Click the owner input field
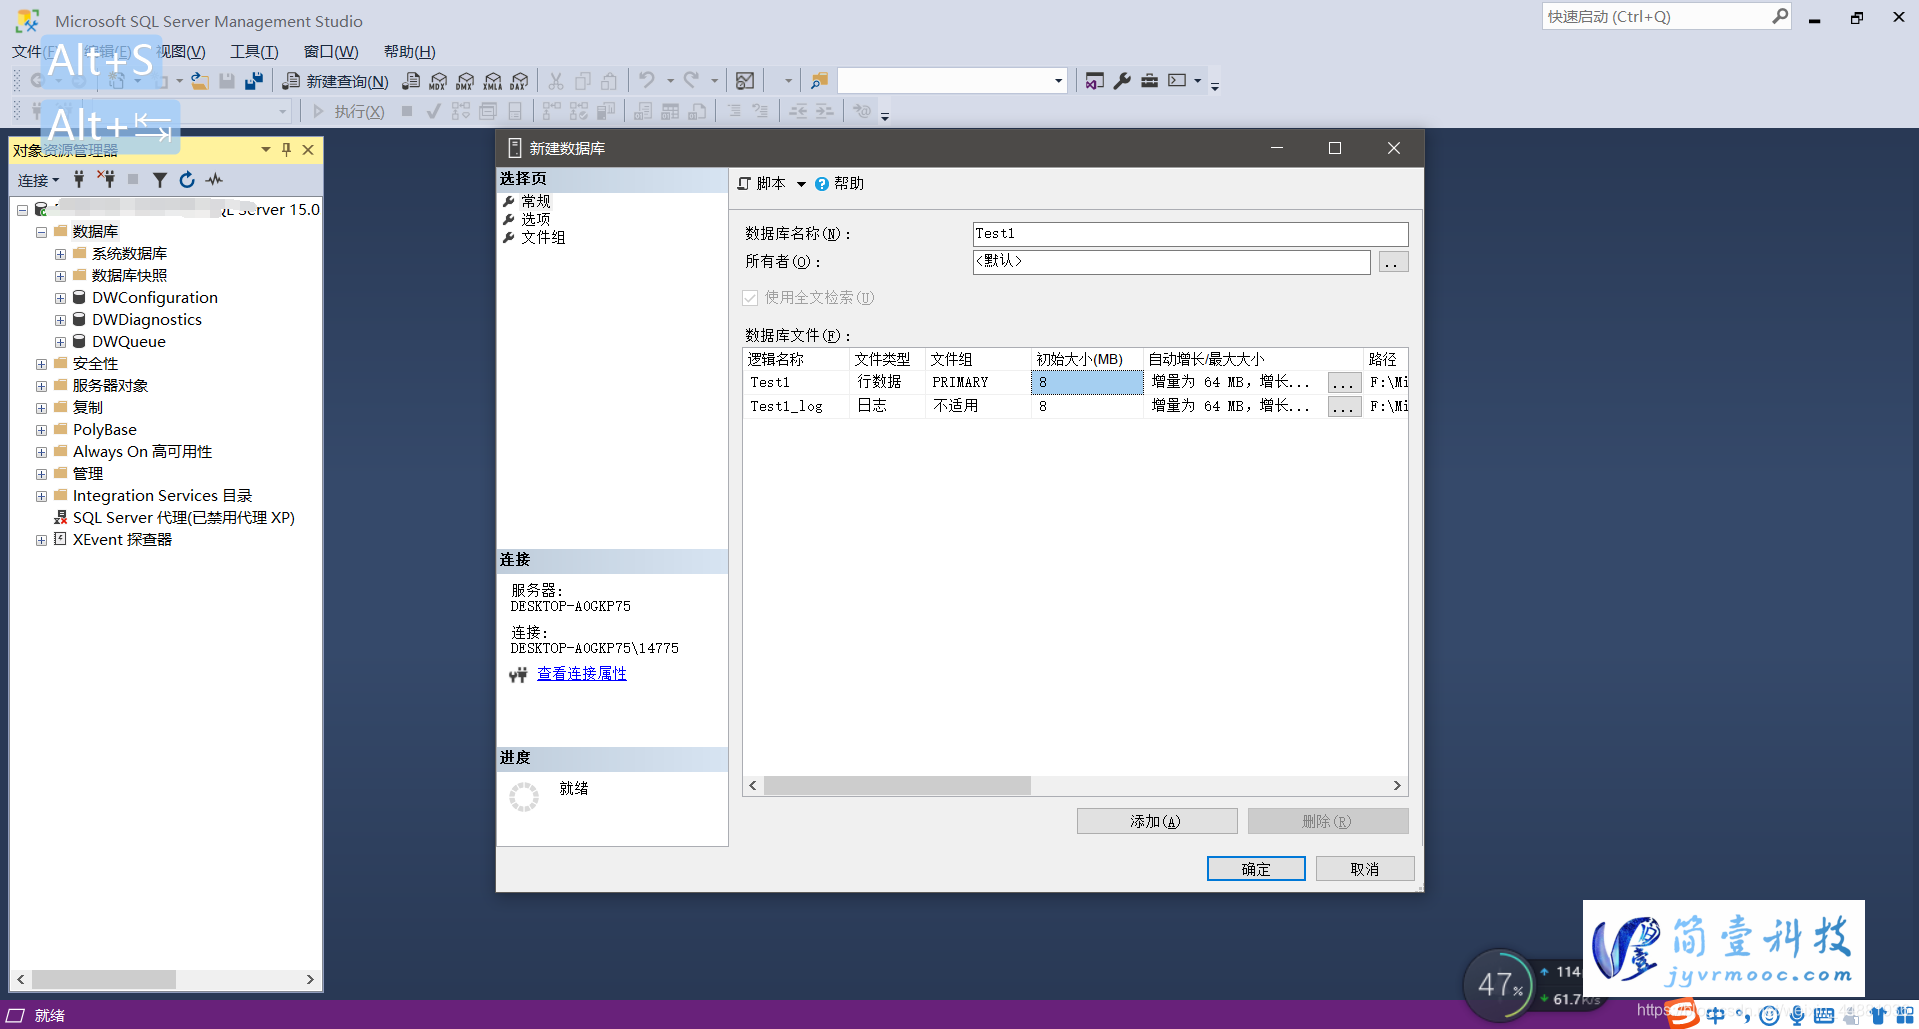 click(x=1171, y=262)
